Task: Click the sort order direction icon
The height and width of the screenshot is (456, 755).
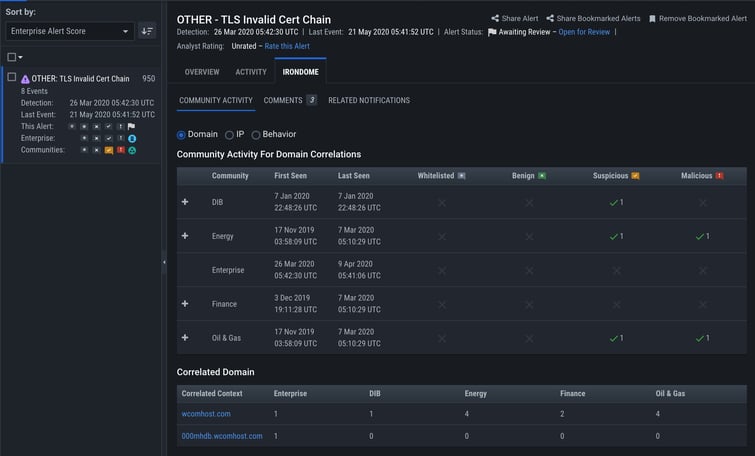Action: pos(147,31)
